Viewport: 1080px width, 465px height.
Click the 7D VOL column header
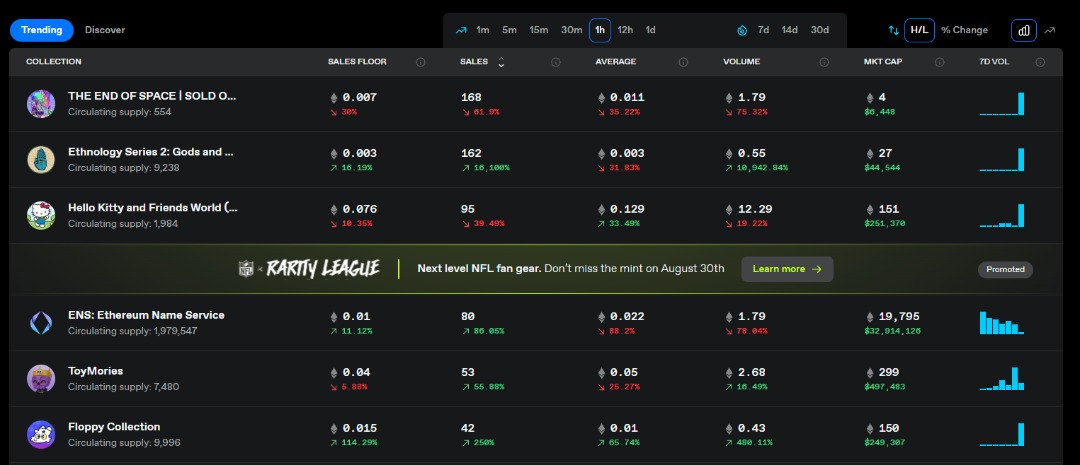(x=995, y=62)
